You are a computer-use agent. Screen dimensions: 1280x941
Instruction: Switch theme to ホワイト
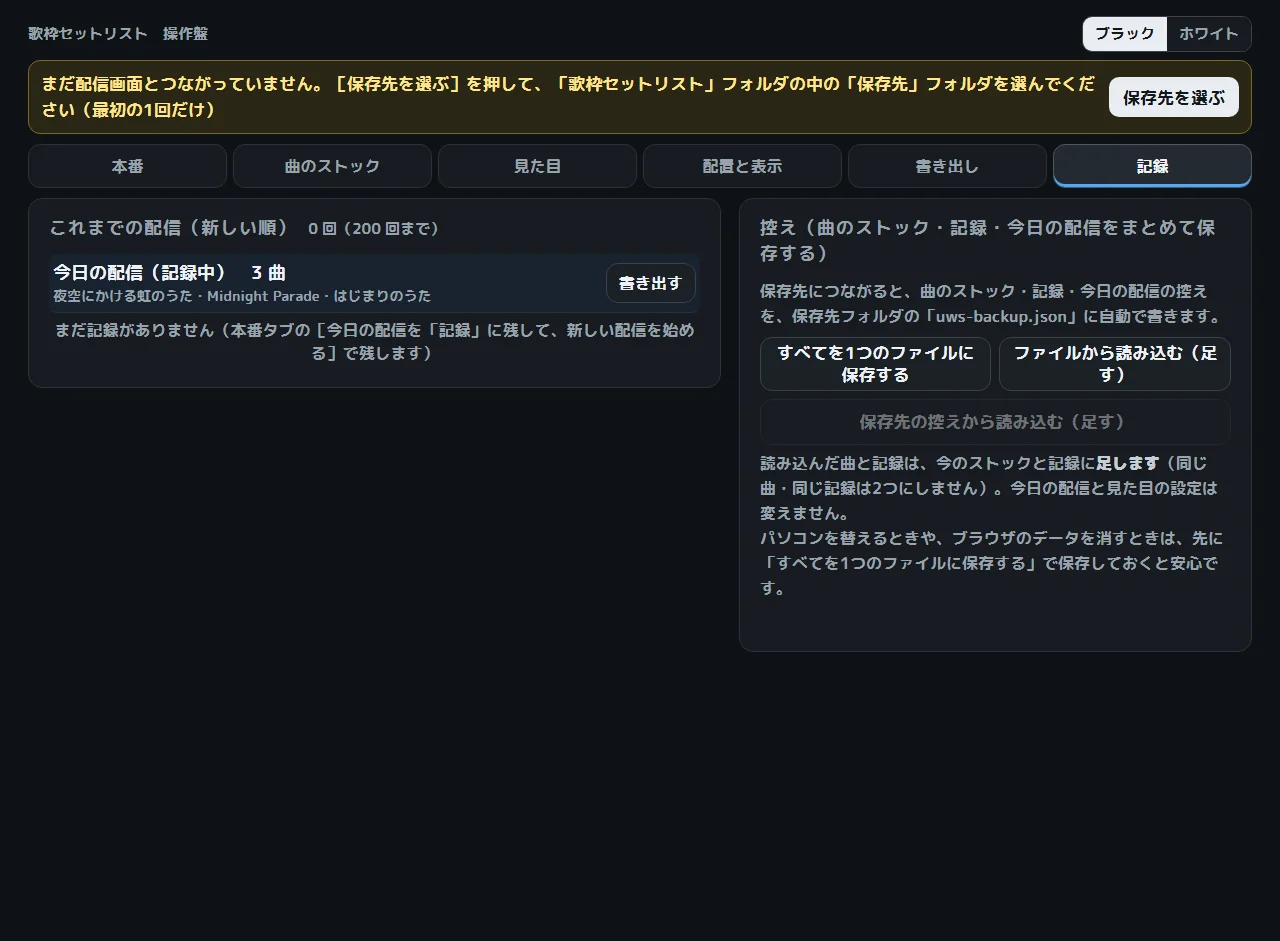point(1209,34)
